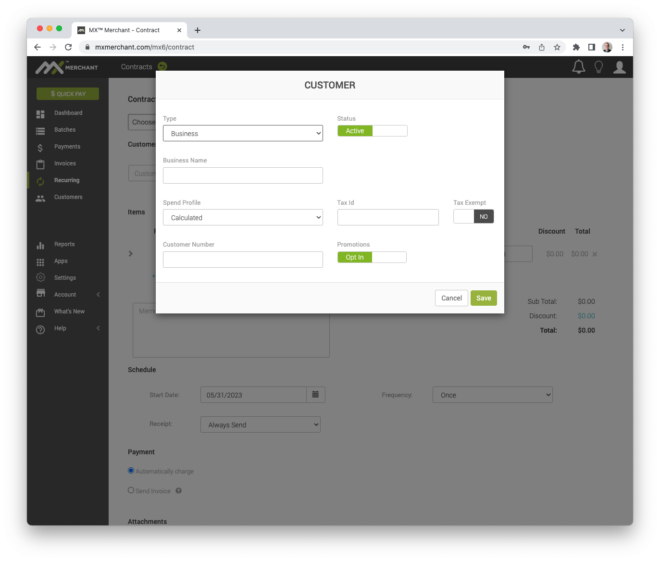
Task: Expand the Account submenu chevron
Action: point(98,295)
